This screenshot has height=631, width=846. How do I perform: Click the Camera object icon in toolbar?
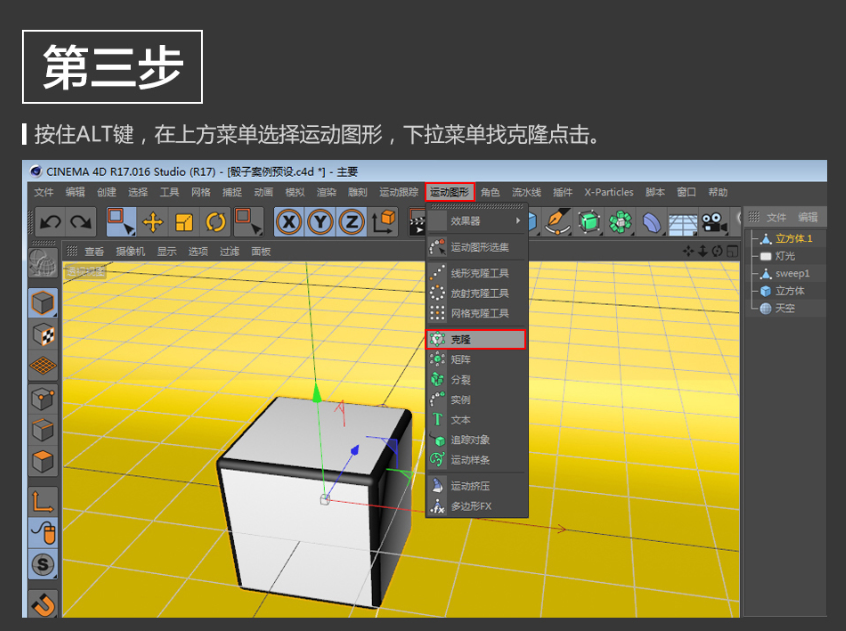713,221
